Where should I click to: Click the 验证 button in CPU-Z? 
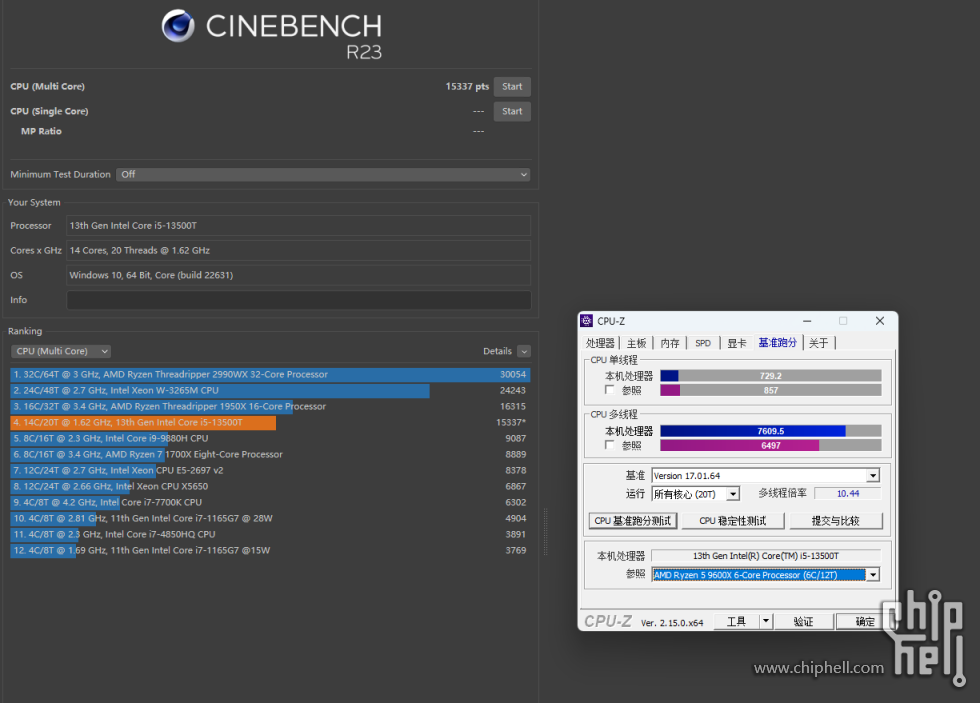803,622
